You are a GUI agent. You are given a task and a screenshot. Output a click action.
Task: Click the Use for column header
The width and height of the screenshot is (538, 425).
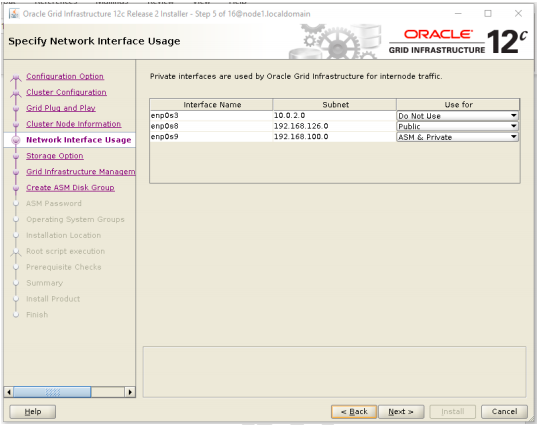tap(458, 105)
